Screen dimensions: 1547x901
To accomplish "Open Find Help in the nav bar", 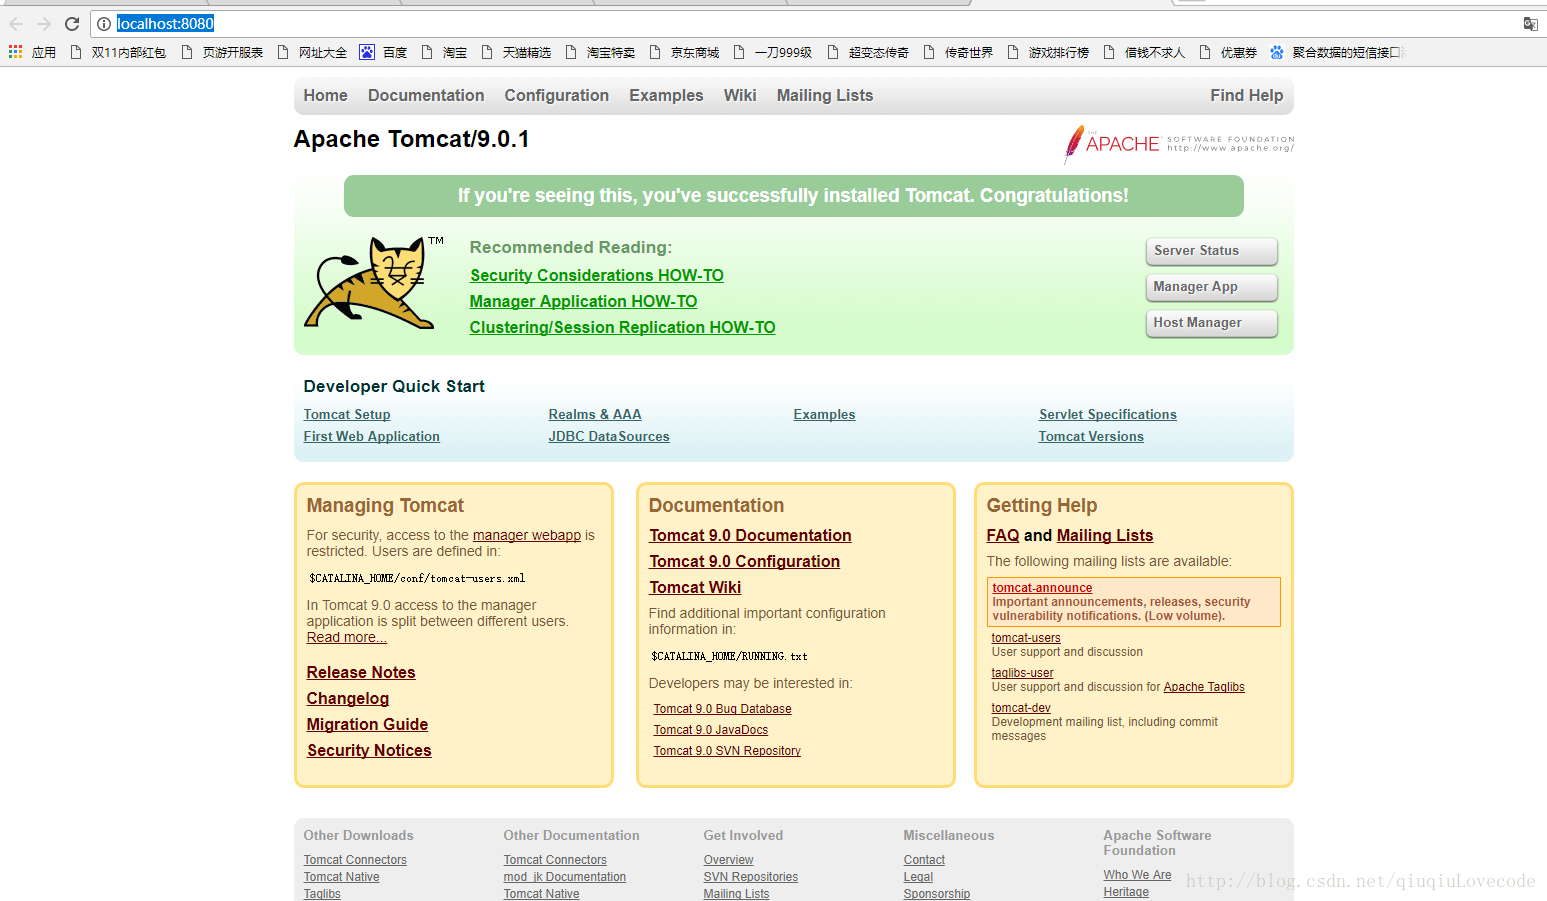I will (1246, 96).
